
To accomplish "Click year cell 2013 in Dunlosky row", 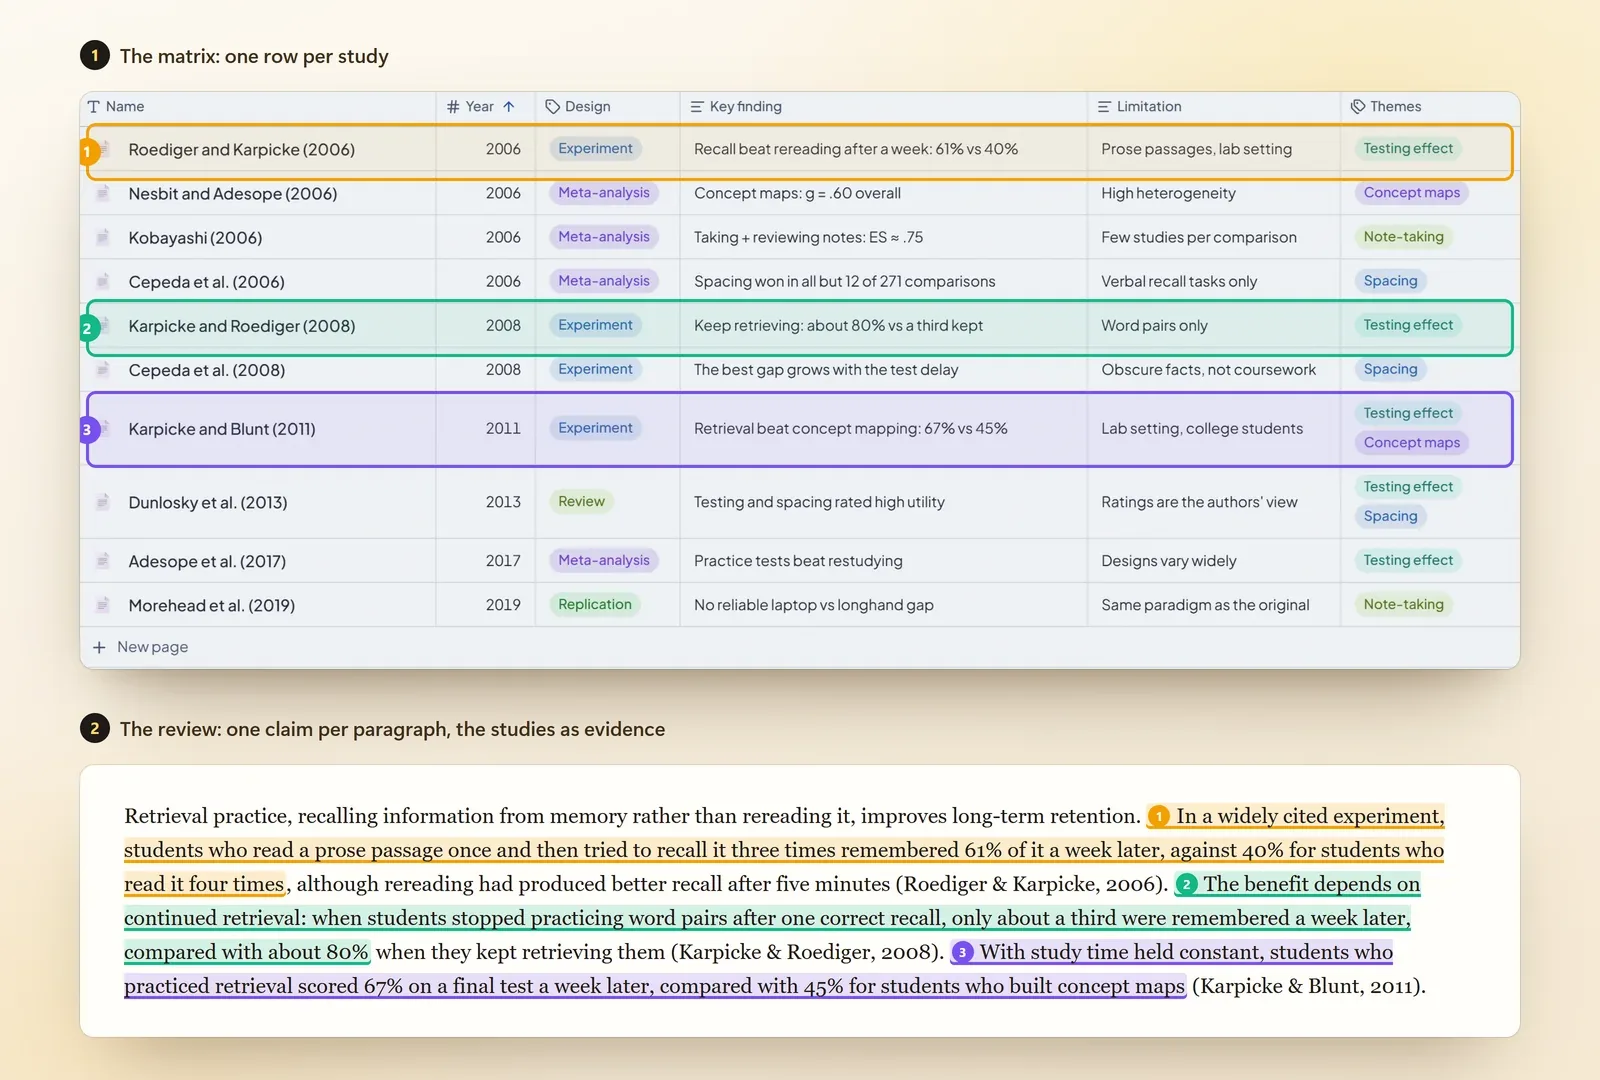I will (x=503, y=502).
